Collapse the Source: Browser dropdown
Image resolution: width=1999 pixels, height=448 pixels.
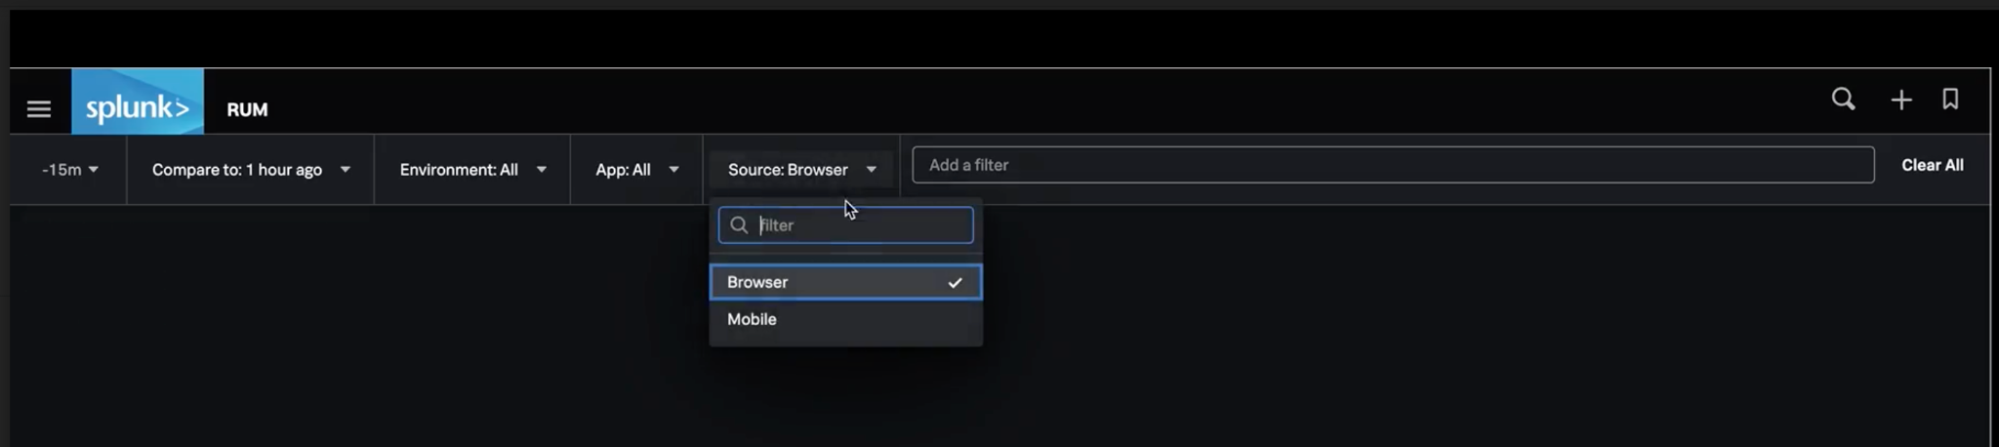(x=802, y=170)
